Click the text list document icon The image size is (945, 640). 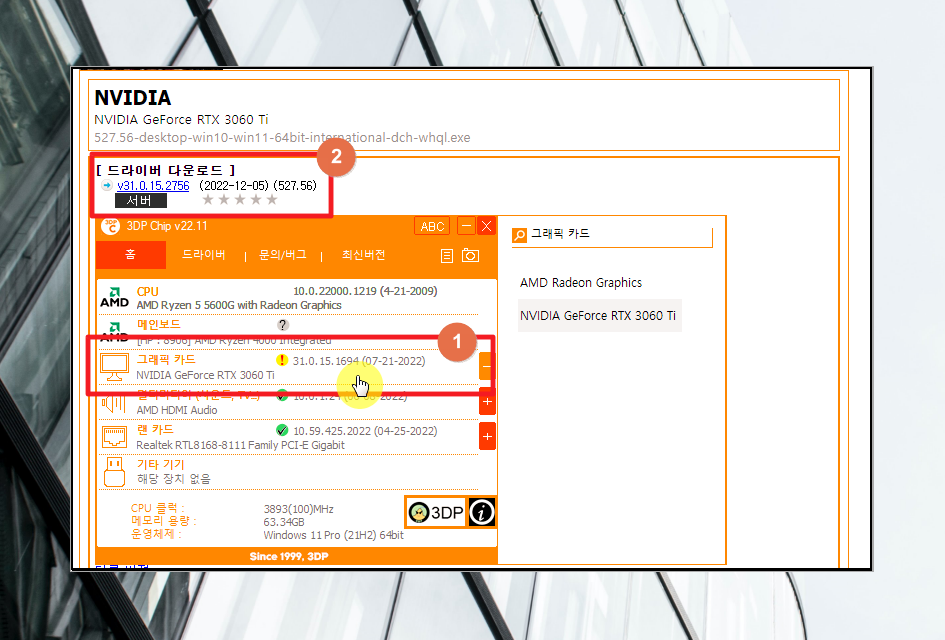point(447,256)
